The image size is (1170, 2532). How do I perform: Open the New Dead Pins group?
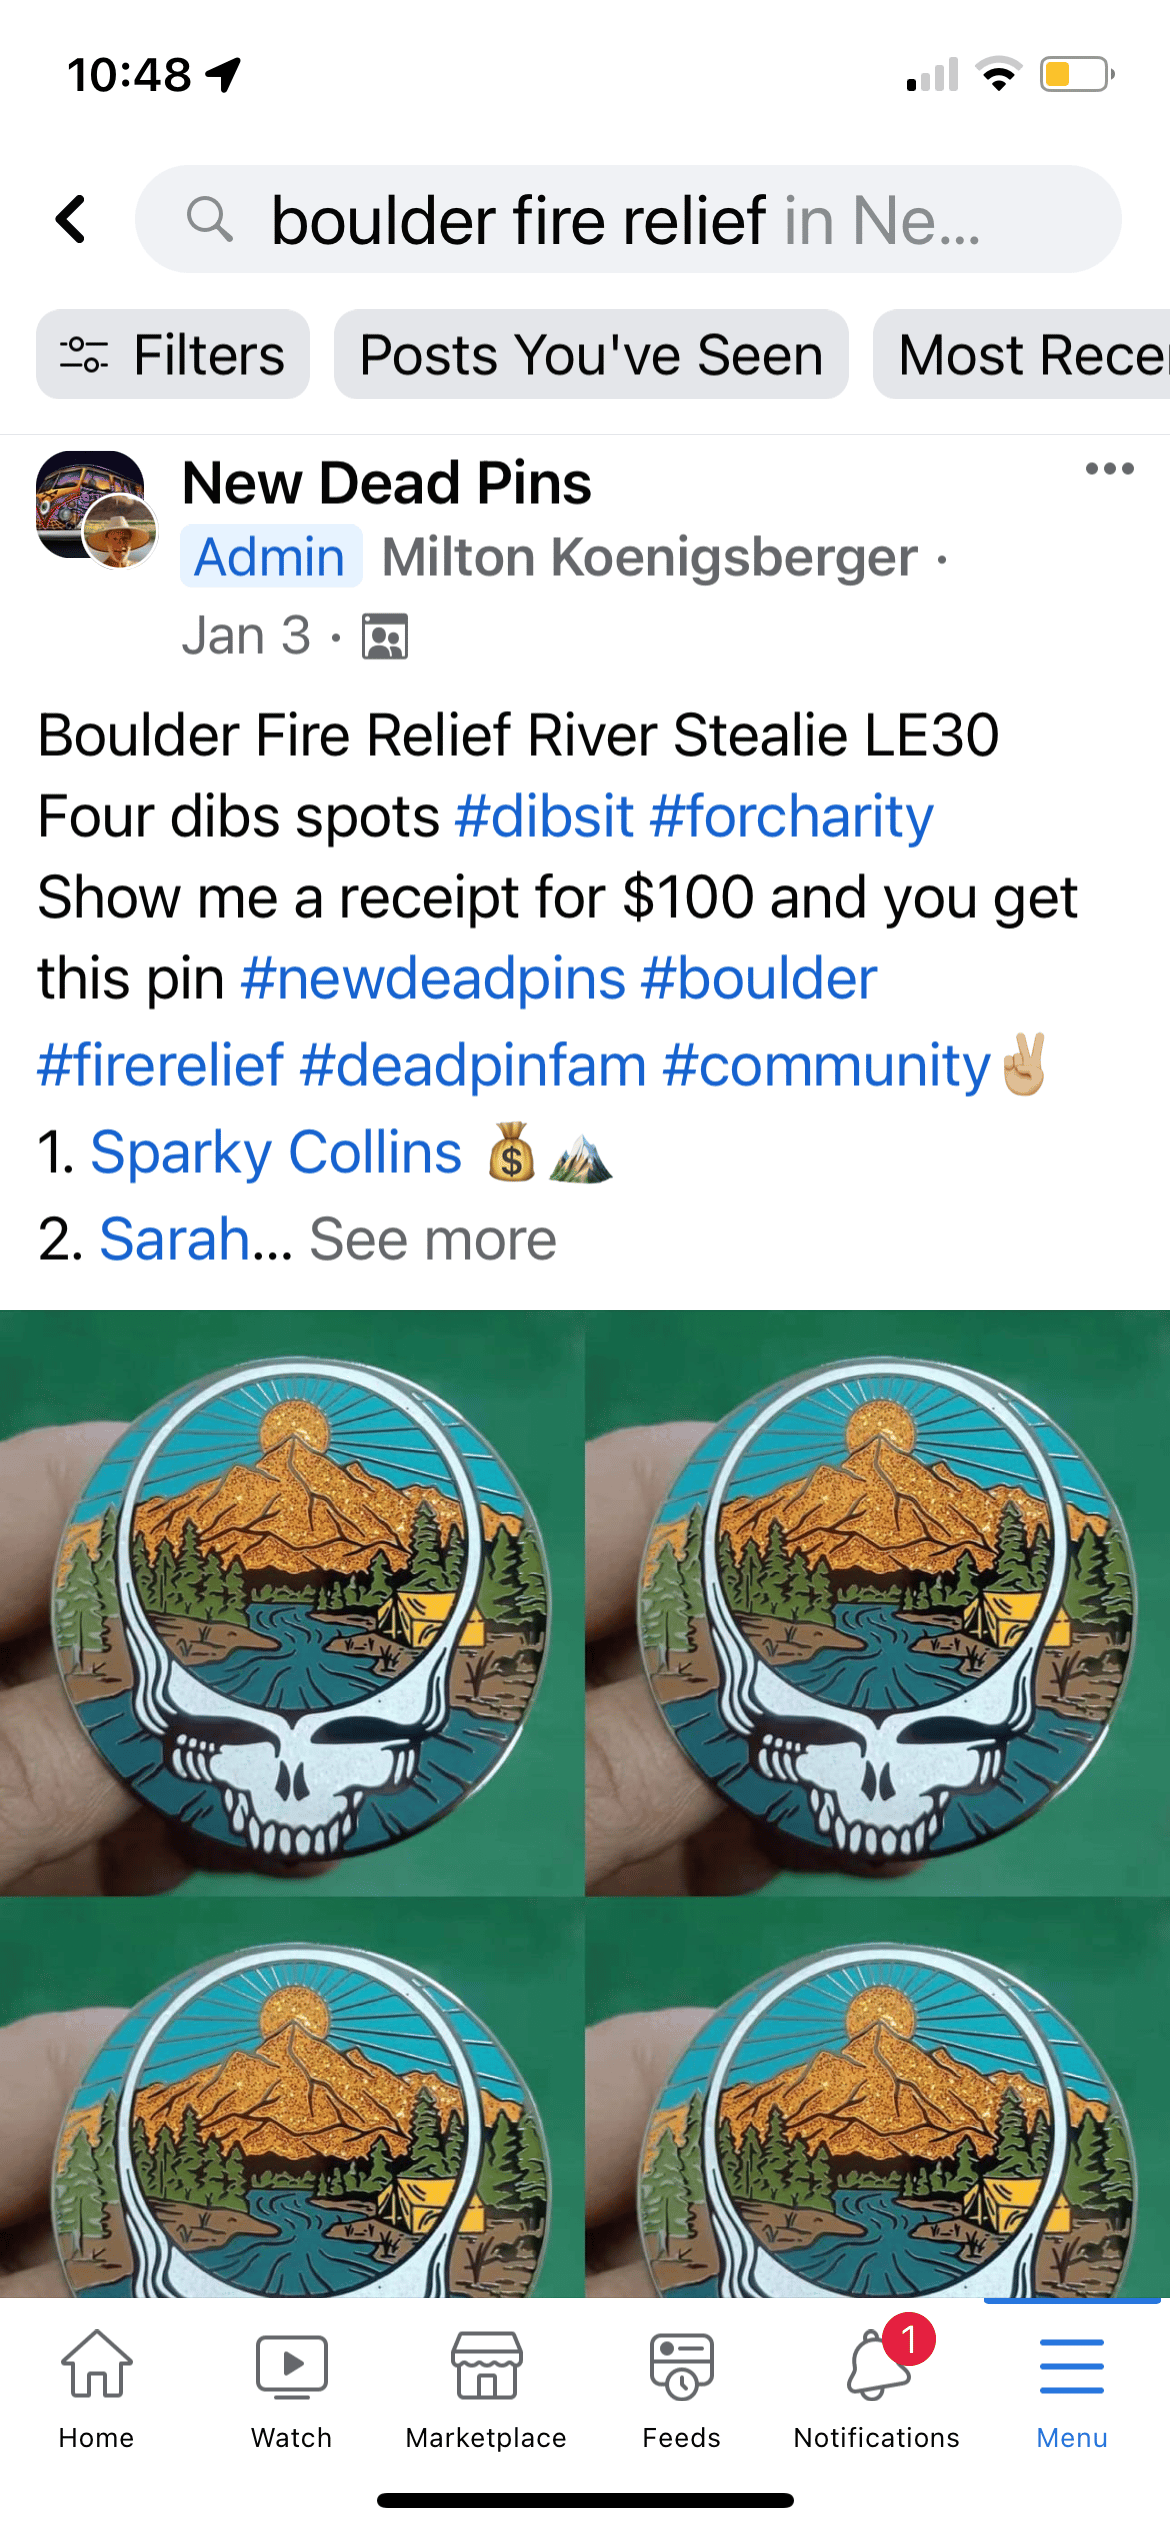[387, 483]
